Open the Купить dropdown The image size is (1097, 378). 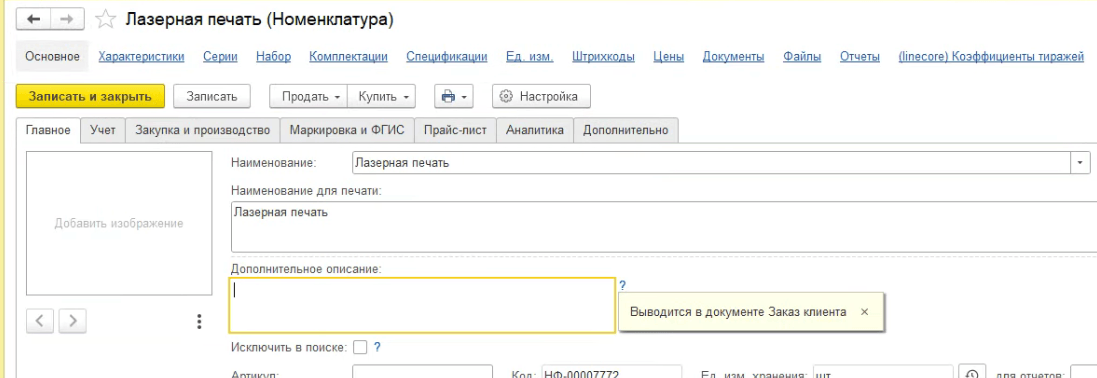tap(382, 97)
